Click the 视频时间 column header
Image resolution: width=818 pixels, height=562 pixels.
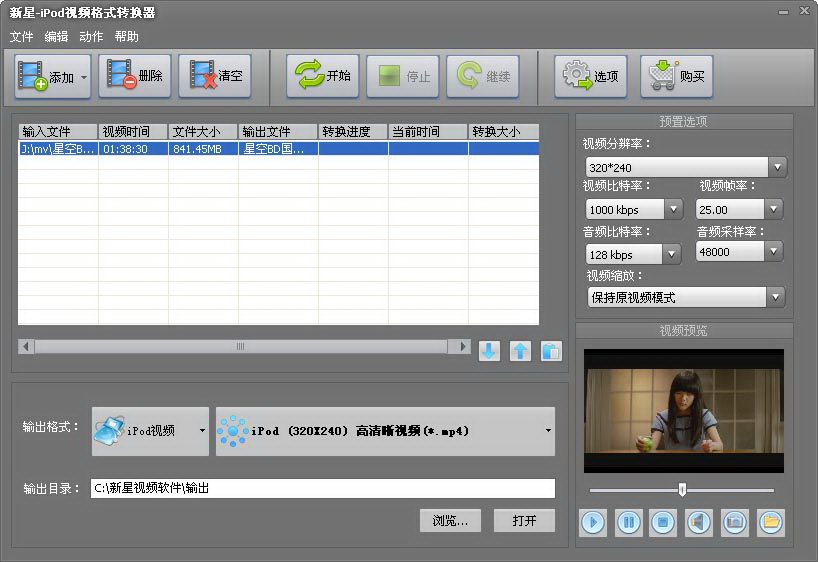(133, 131)
